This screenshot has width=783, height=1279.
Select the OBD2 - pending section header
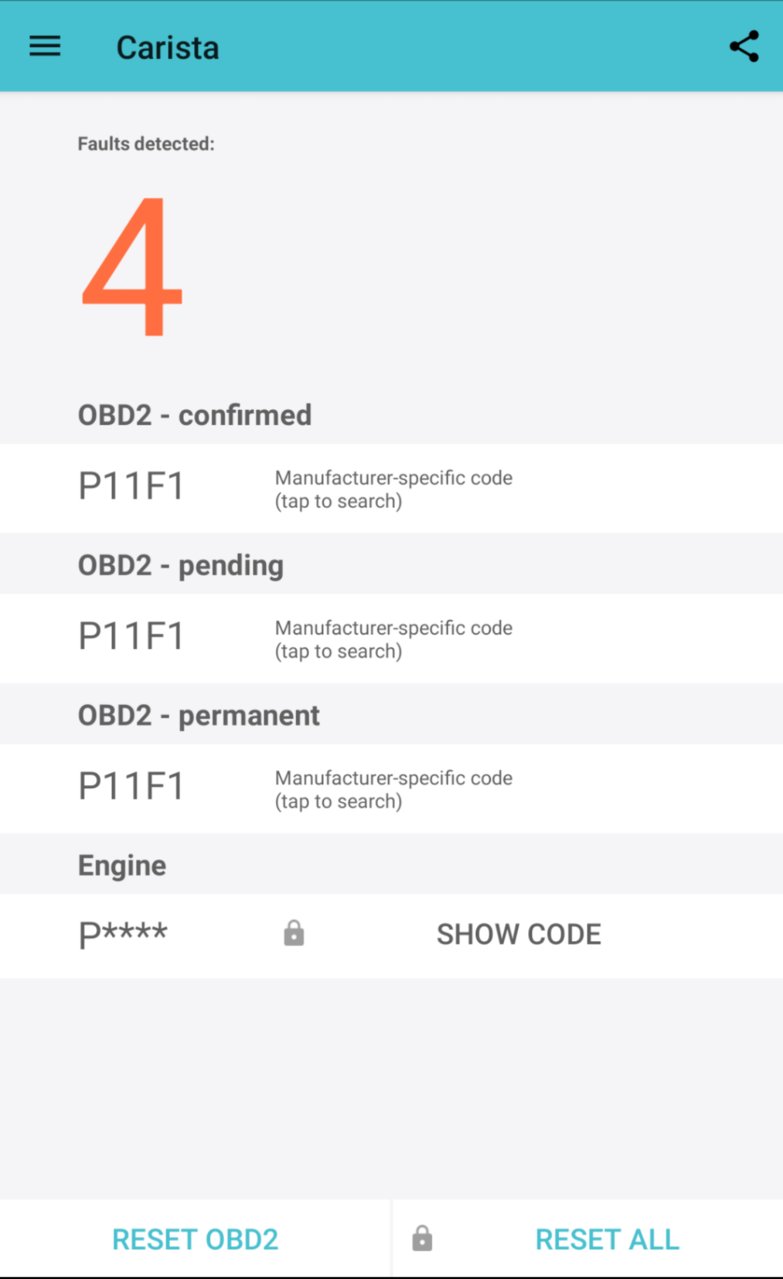[x=181, y=565]
